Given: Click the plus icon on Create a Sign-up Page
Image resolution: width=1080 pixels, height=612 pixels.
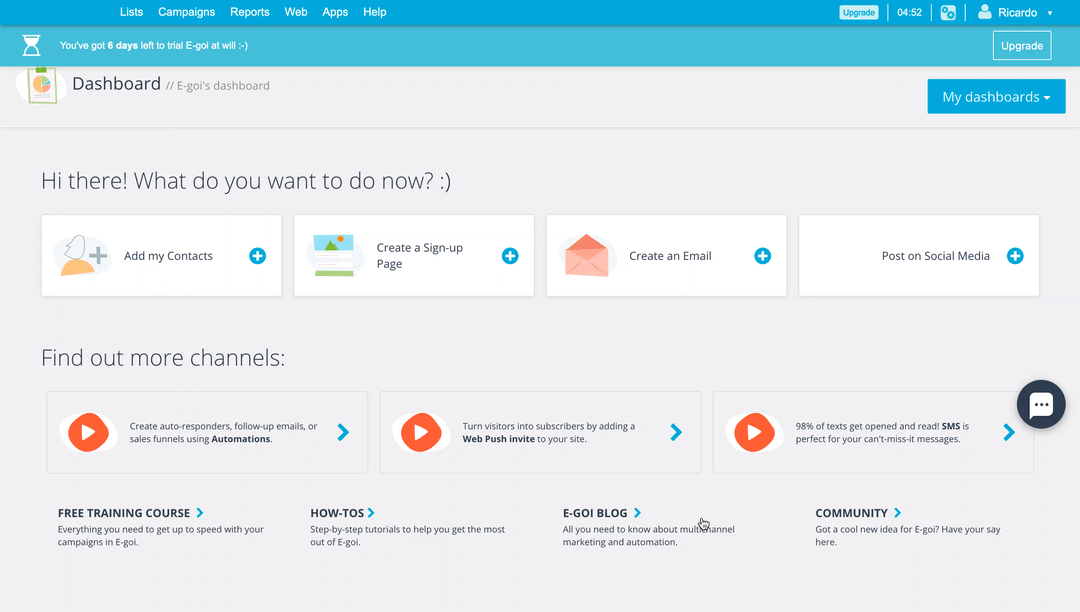Looking at the screenshot, I should (510, 256).
